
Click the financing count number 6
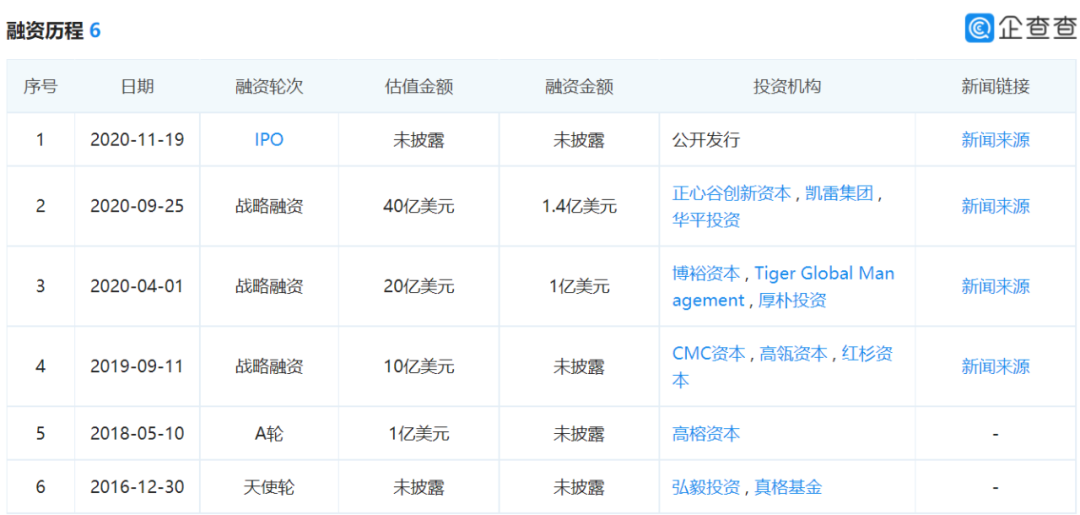(95, 30)
